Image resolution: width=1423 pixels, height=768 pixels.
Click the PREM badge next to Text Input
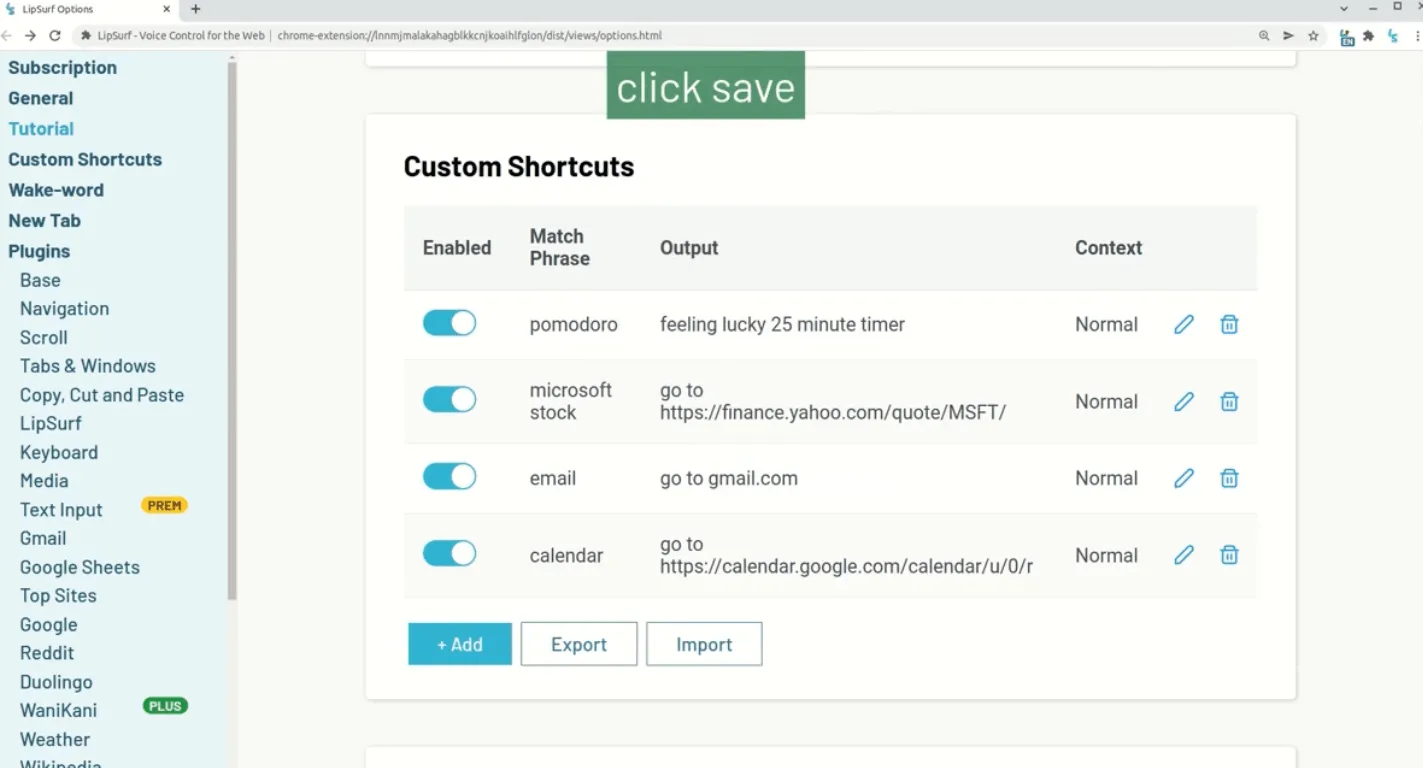tap(165, 505)
